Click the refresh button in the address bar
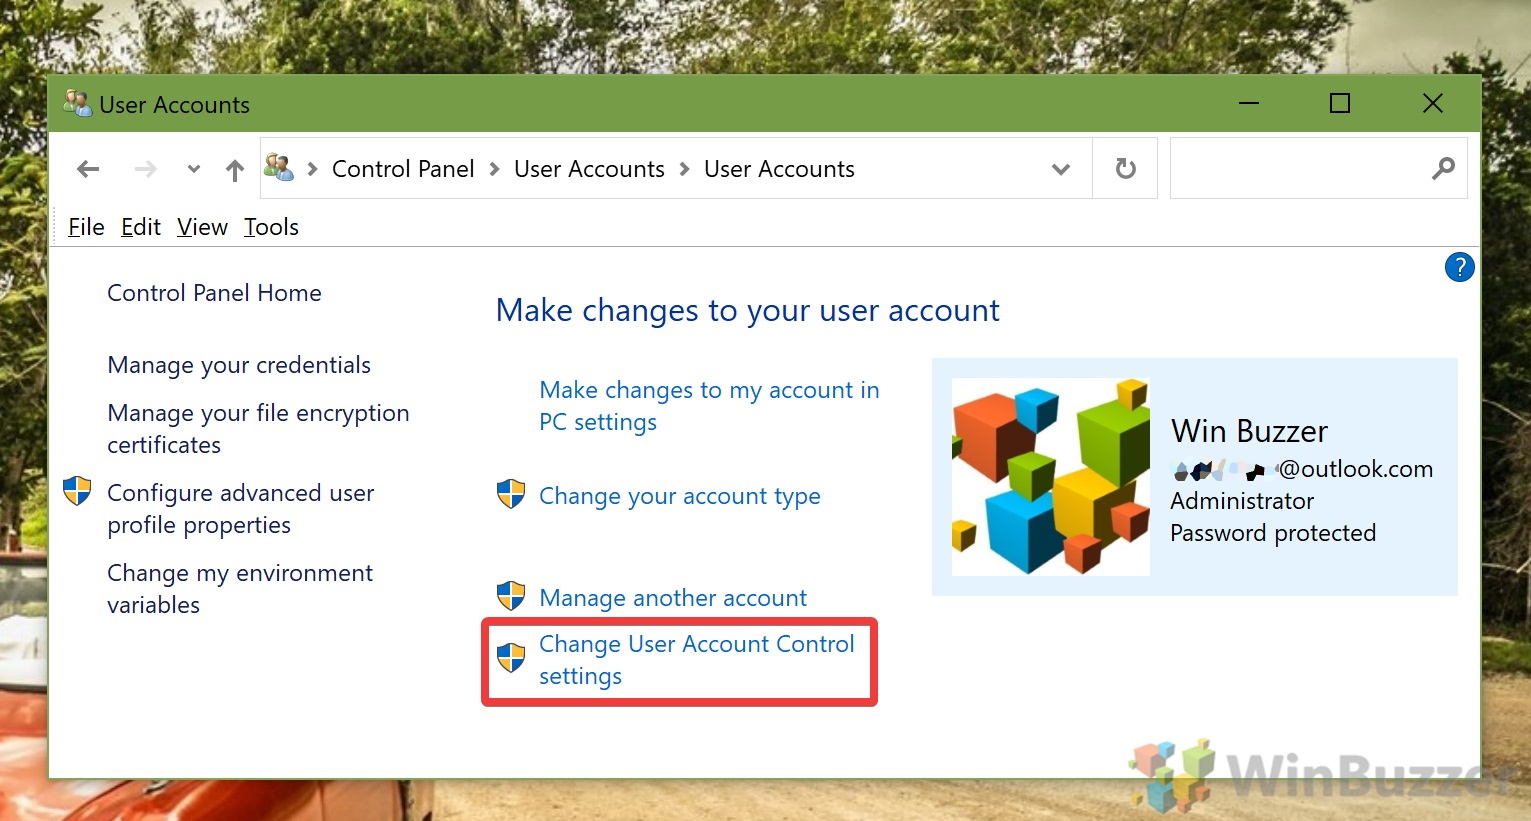 1124,168
